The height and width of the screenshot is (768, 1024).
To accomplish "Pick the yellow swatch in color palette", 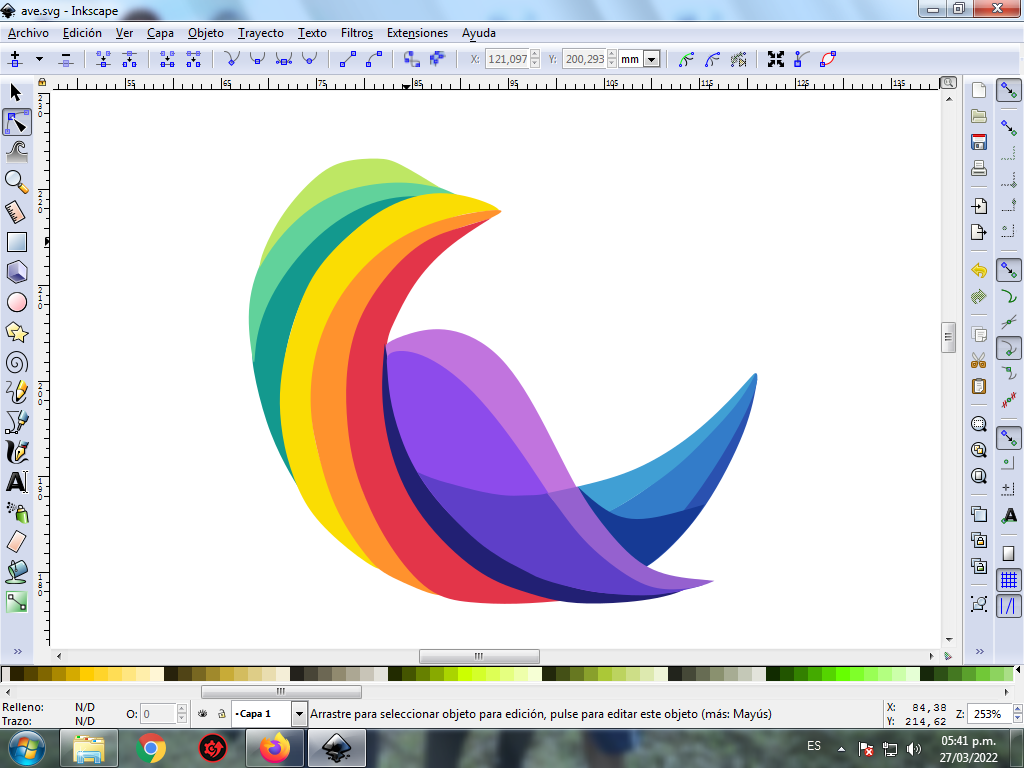I will 88,675.
